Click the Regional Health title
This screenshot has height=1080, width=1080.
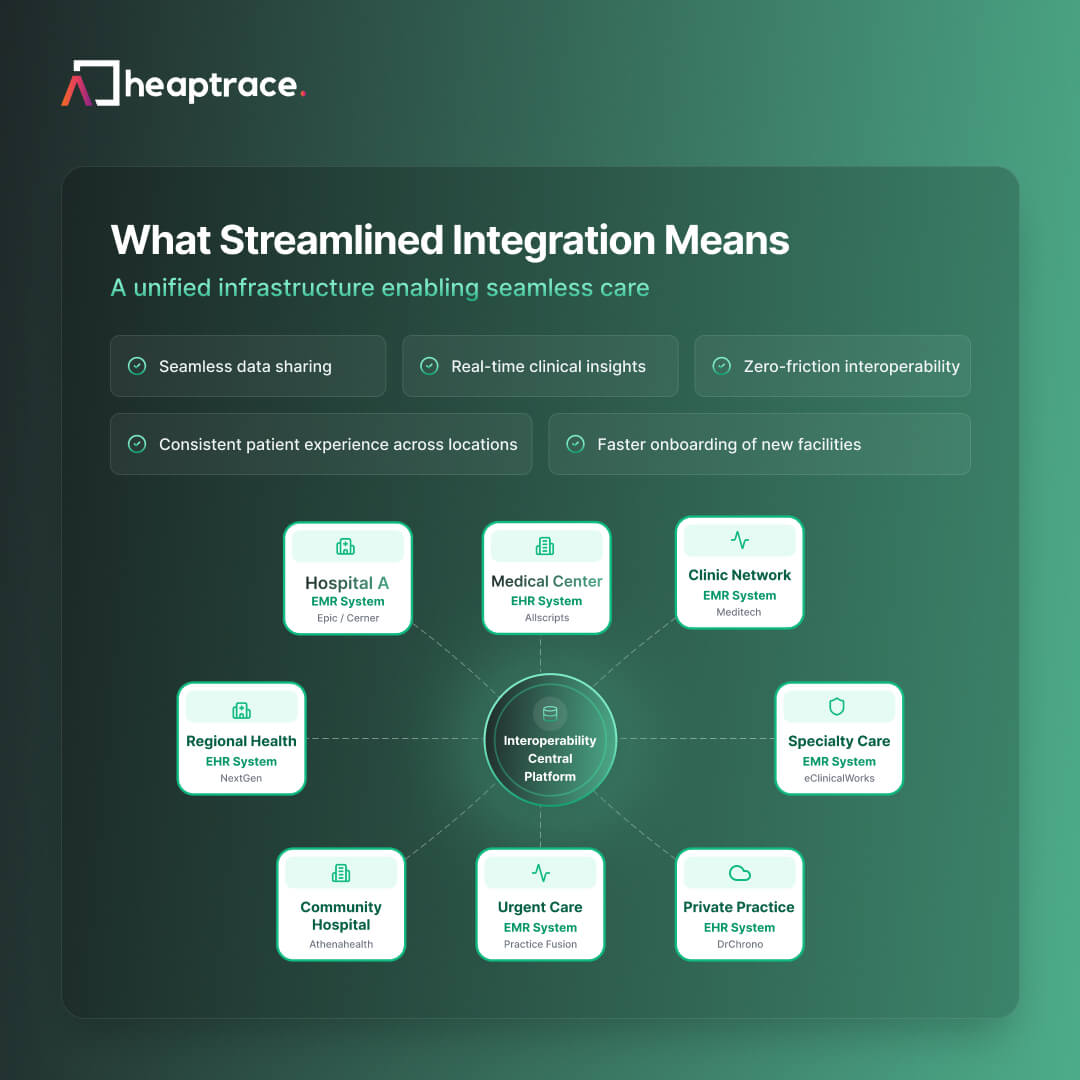pos(241,741)
